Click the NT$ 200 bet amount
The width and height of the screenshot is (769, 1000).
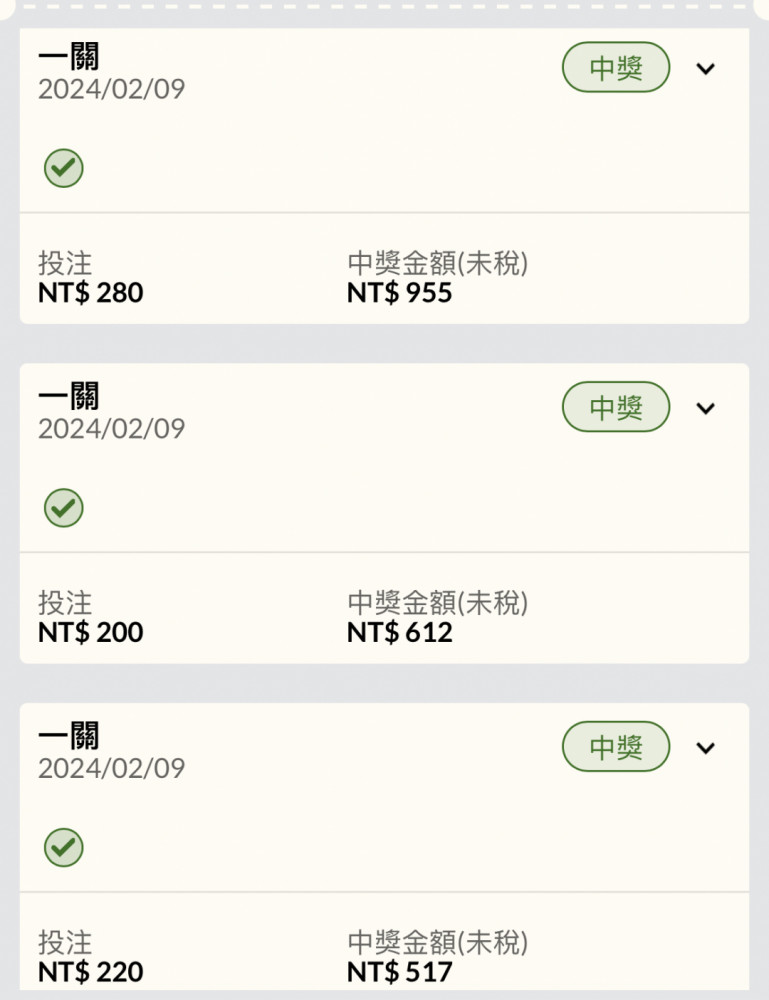91,633
